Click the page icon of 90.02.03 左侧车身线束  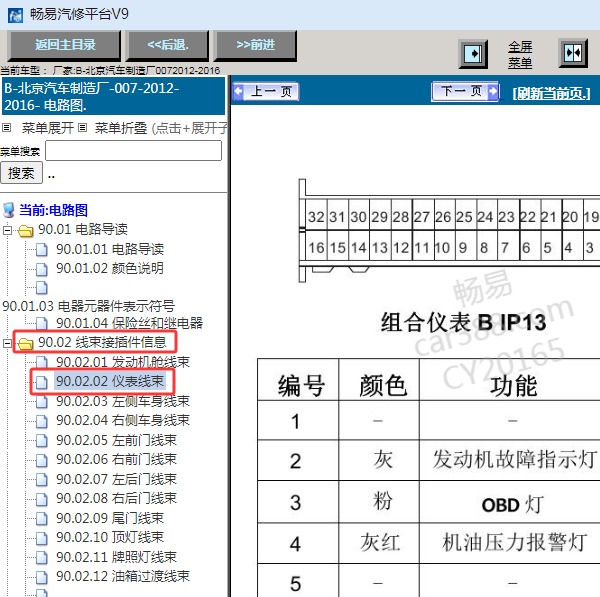pos(42,402)
